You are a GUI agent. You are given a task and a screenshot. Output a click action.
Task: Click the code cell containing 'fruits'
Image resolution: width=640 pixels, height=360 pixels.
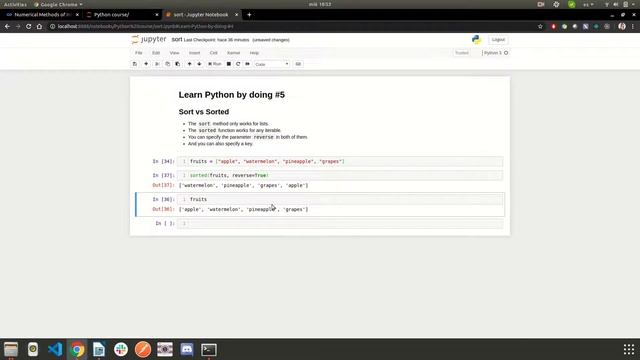[x=340, y=200]
